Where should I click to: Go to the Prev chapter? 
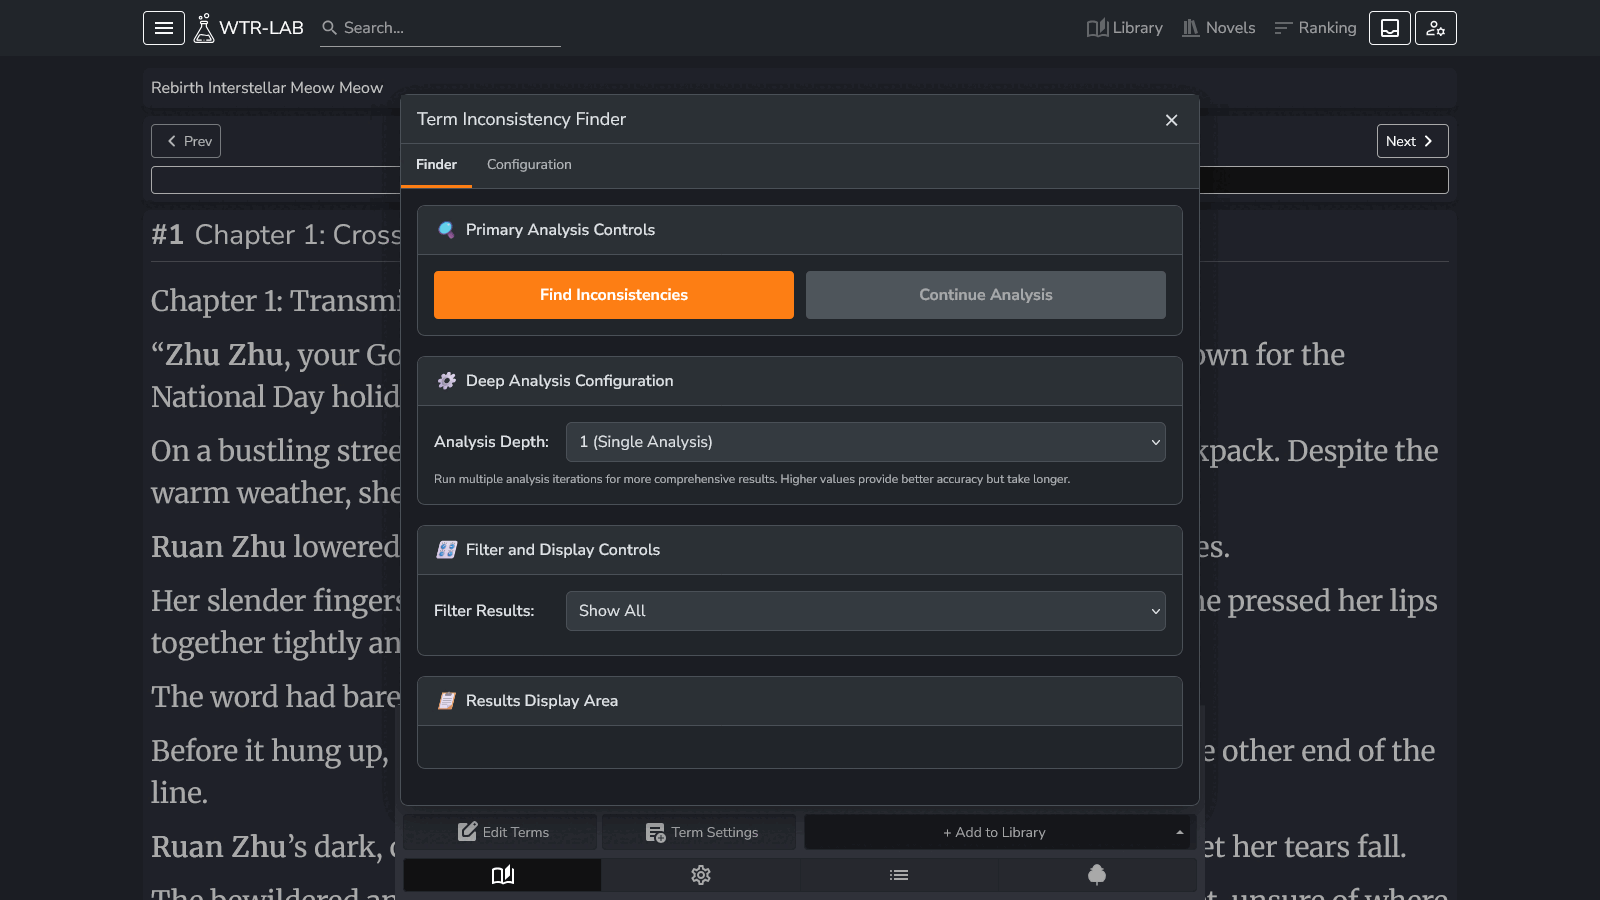(186, 141)
